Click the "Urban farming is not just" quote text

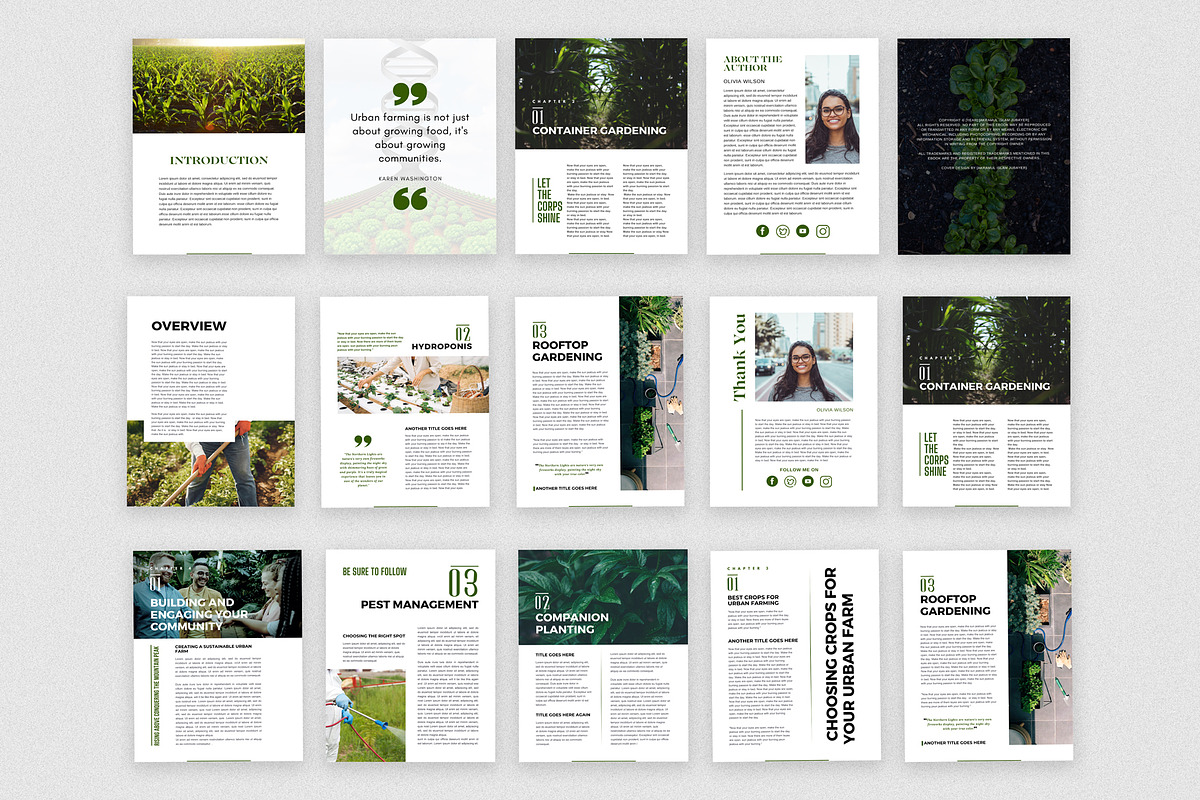point(410,117)
